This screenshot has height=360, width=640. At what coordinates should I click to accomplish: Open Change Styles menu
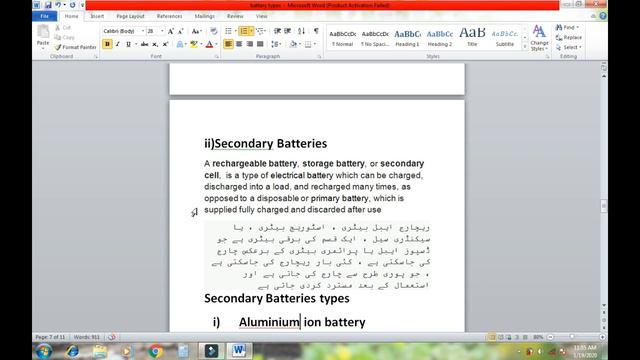pyautogui.click(x=539, y=38)
